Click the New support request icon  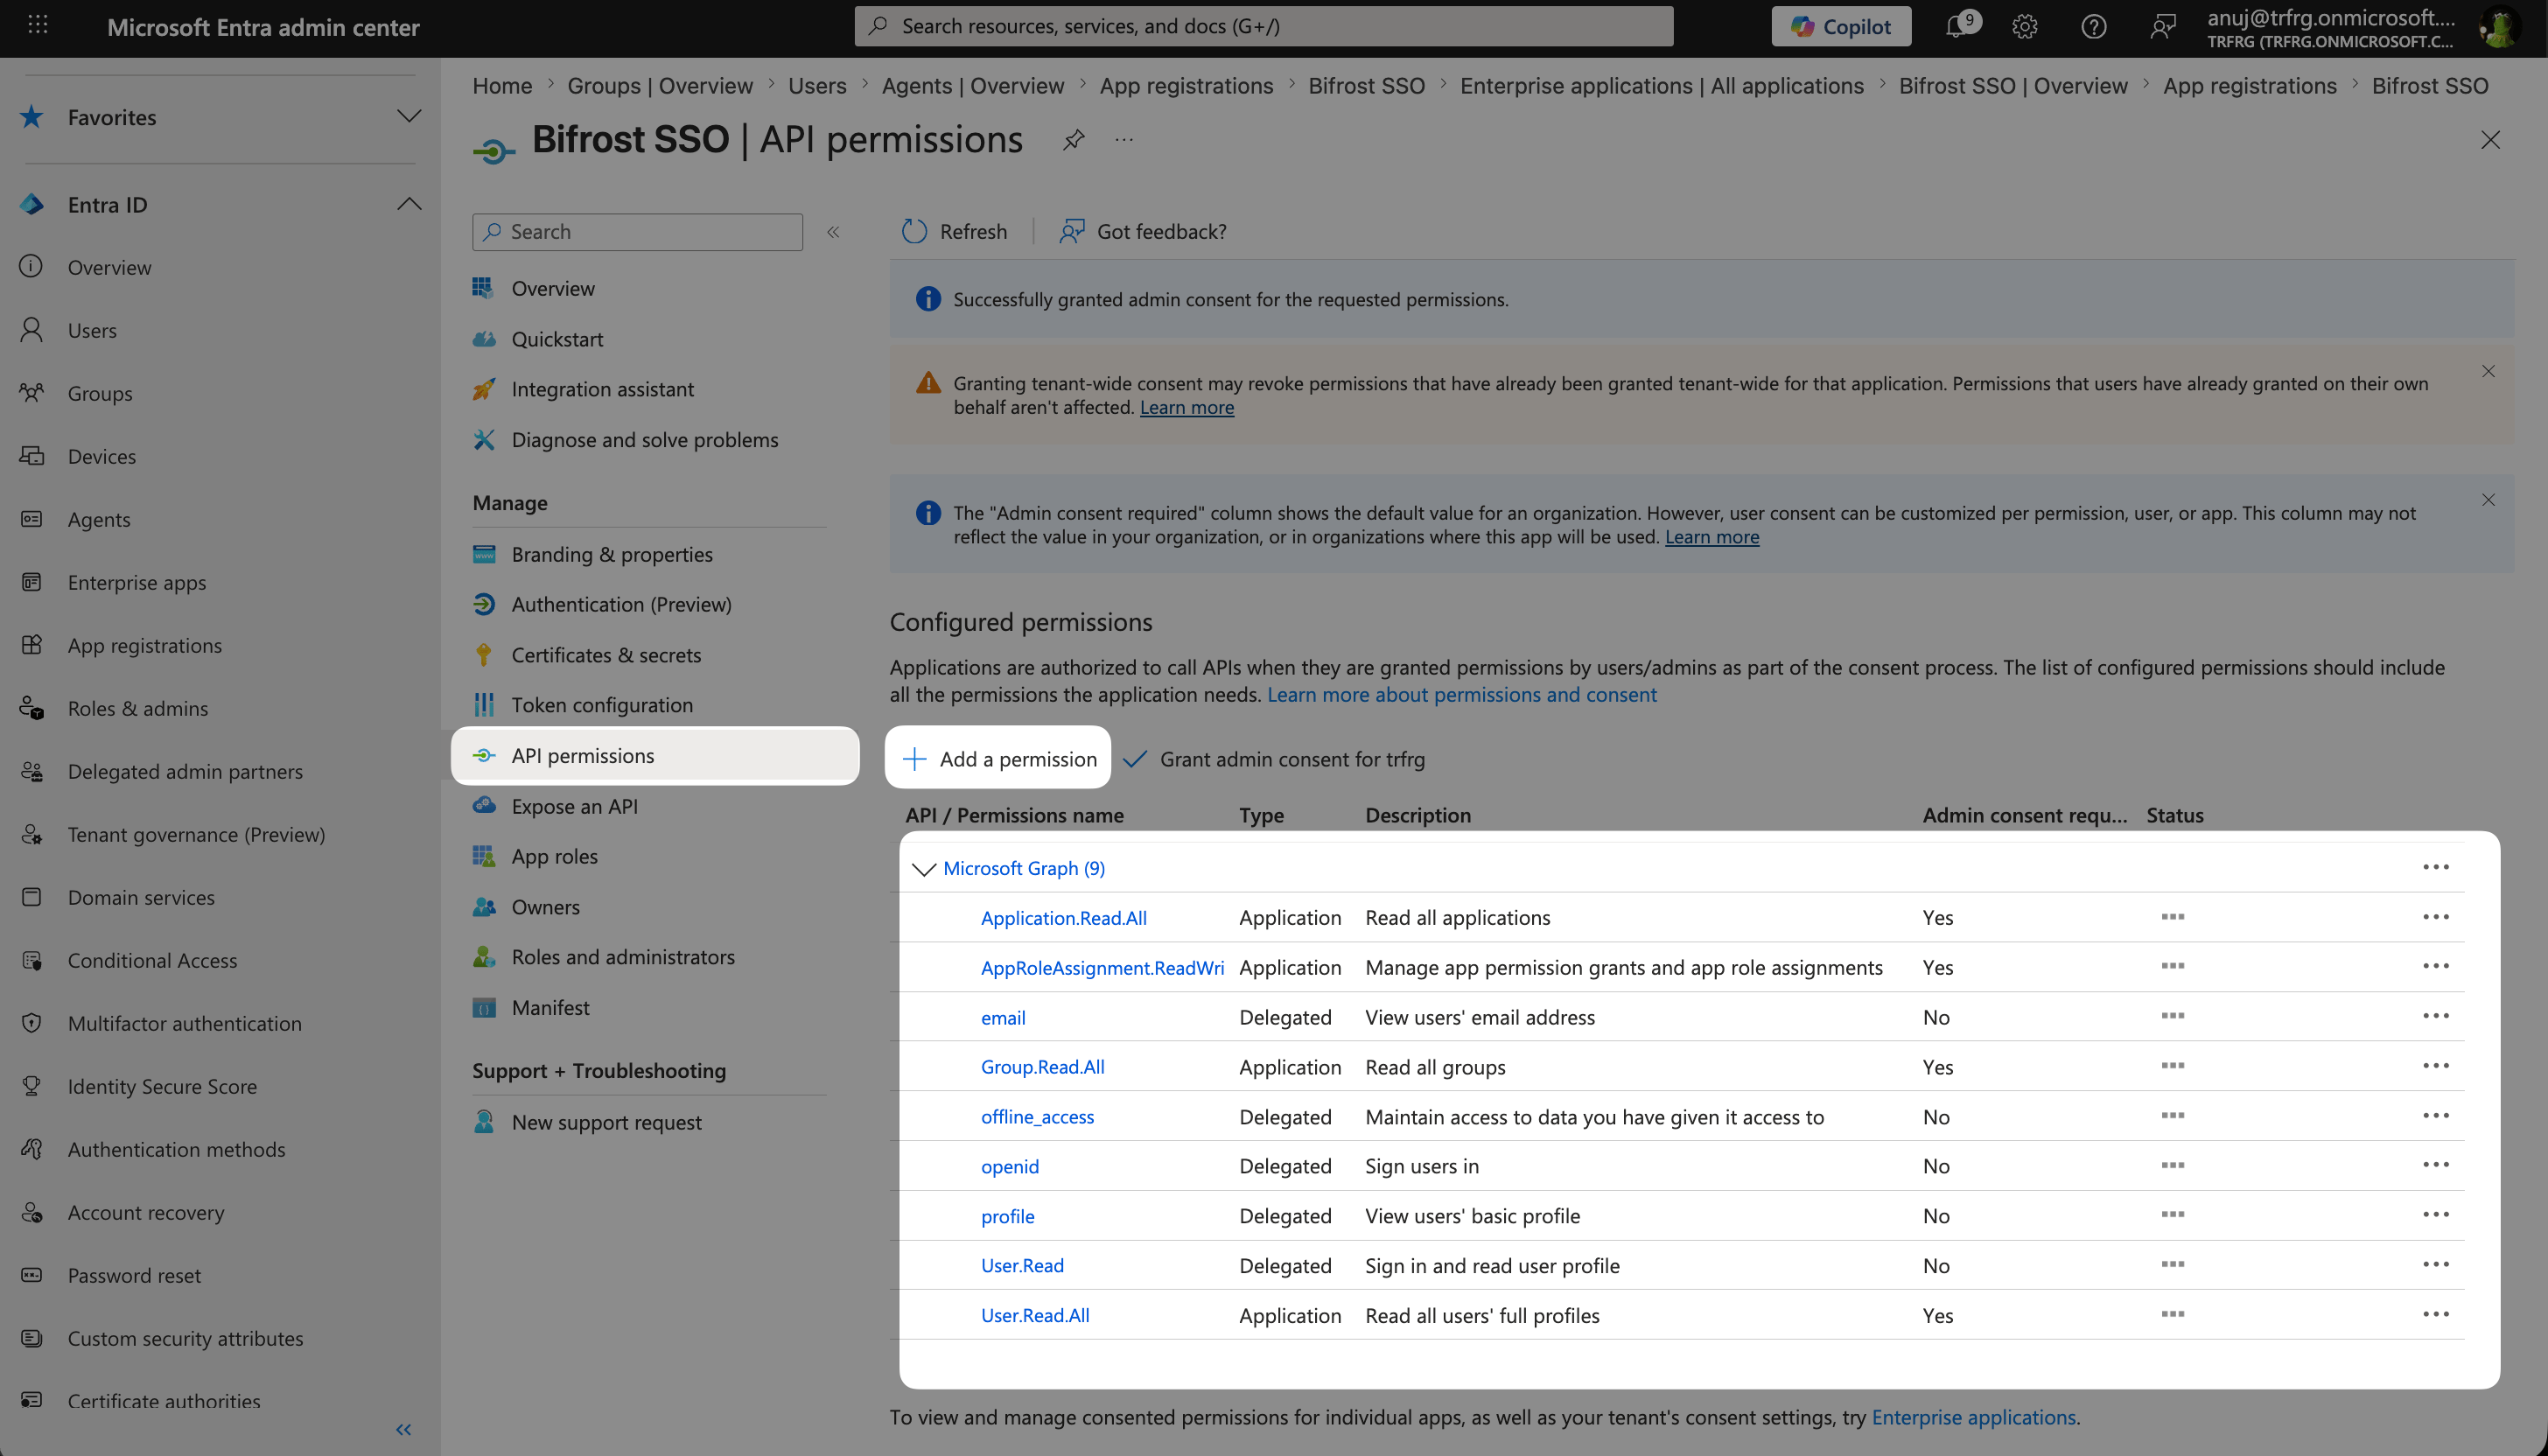(484, 1122)
